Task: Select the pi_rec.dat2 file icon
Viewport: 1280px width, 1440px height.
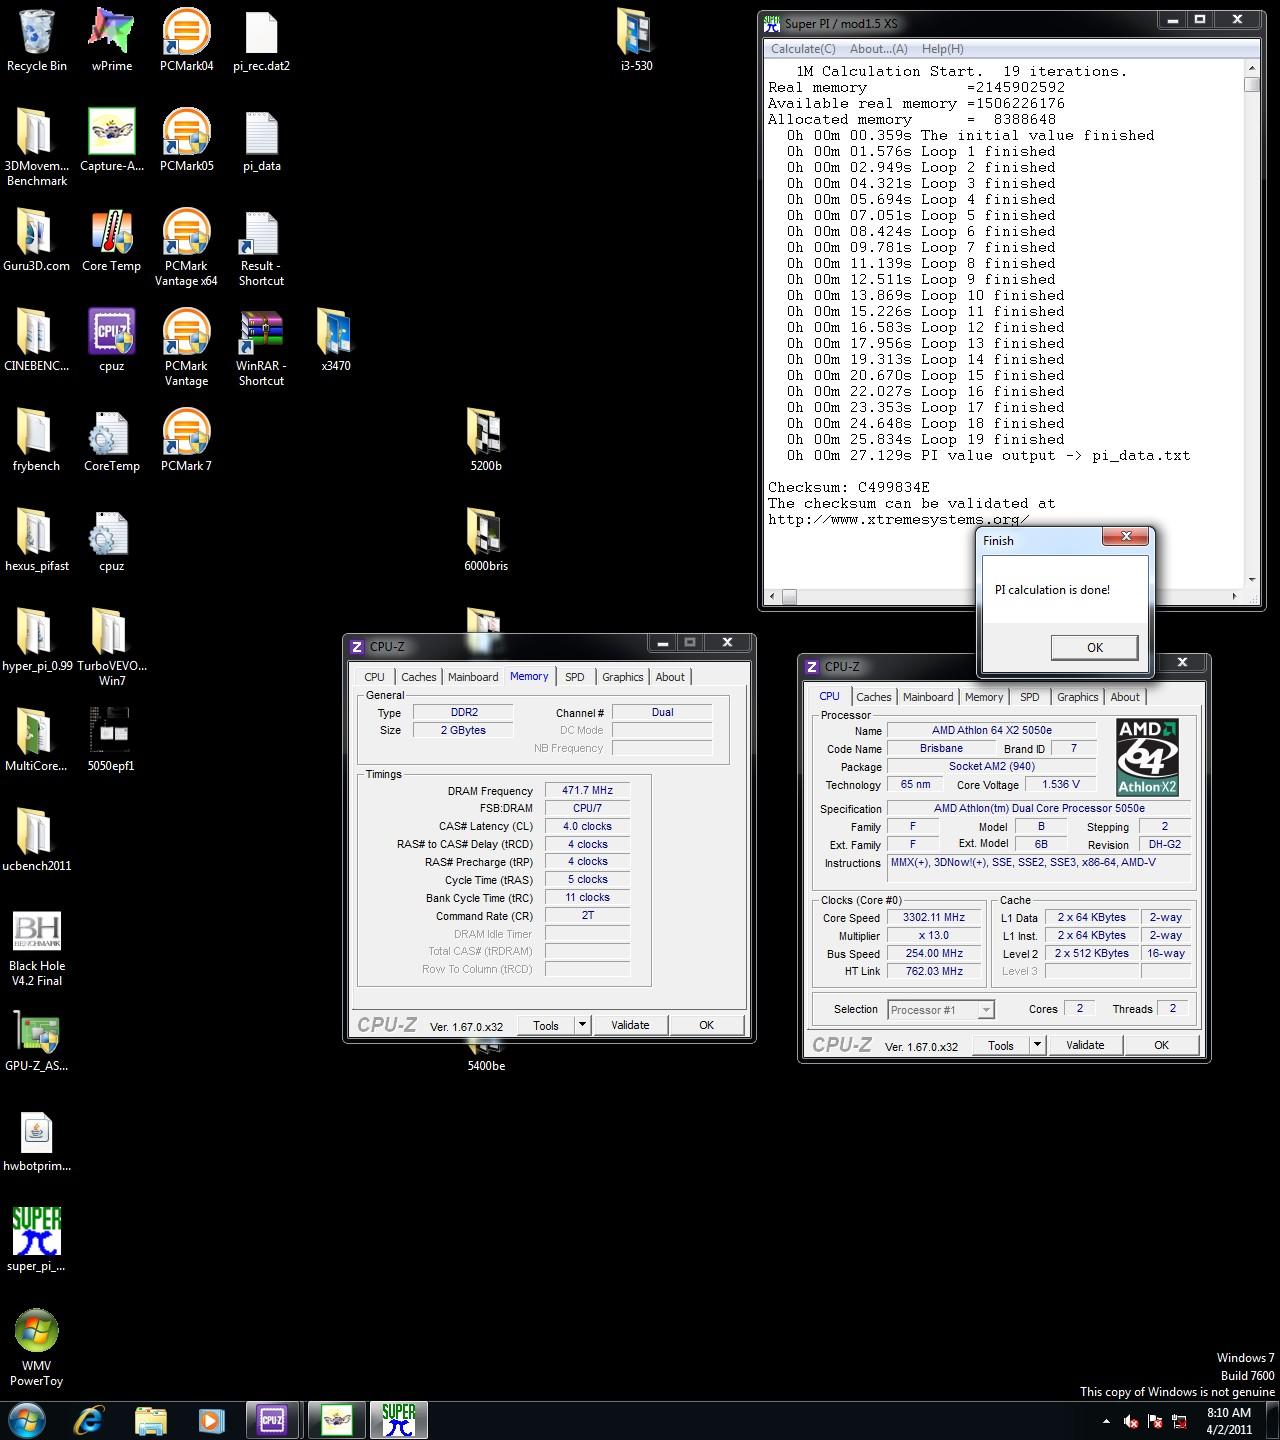Action: pos(261,40)
